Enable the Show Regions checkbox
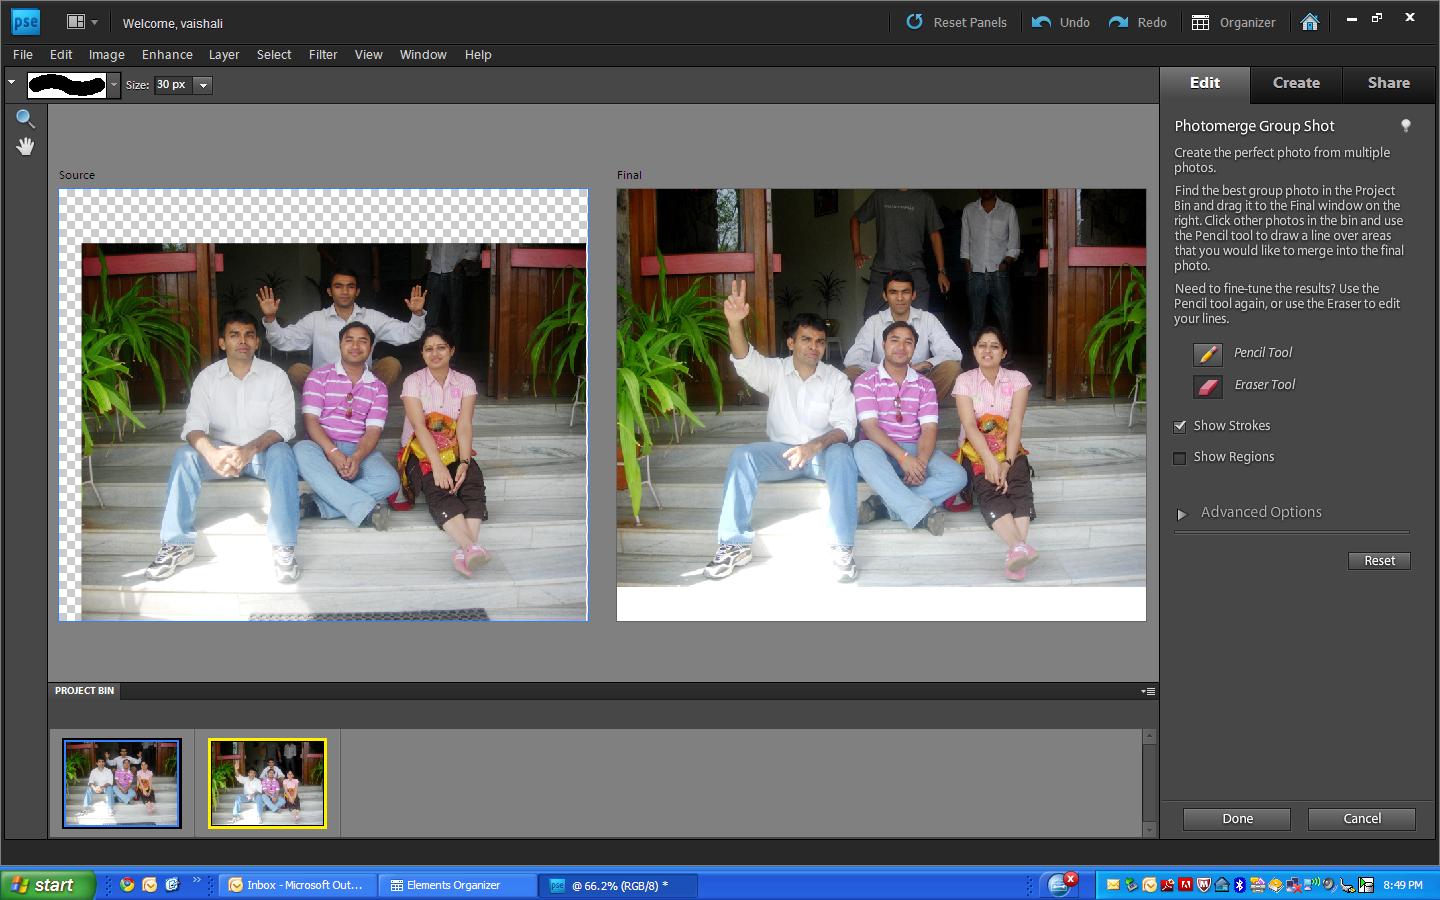This screenshot has width=1440, height=900. [x=1180, y=458]
